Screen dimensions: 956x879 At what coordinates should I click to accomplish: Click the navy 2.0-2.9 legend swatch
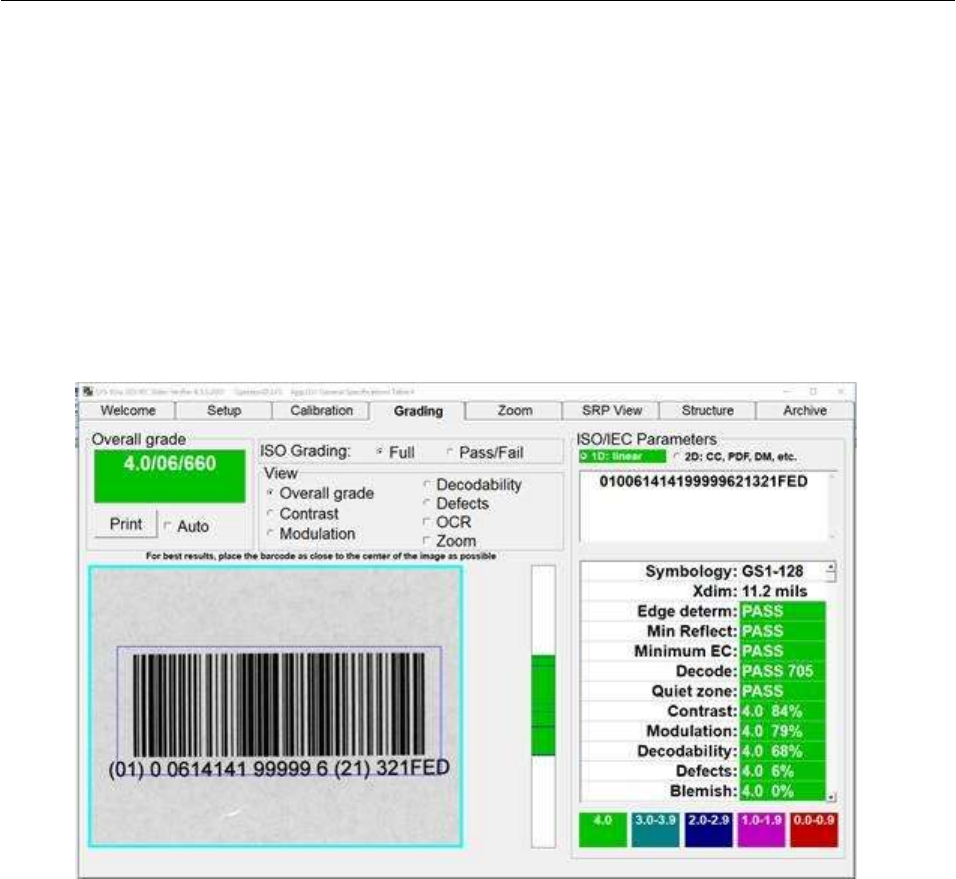click(x=708, y=830)
